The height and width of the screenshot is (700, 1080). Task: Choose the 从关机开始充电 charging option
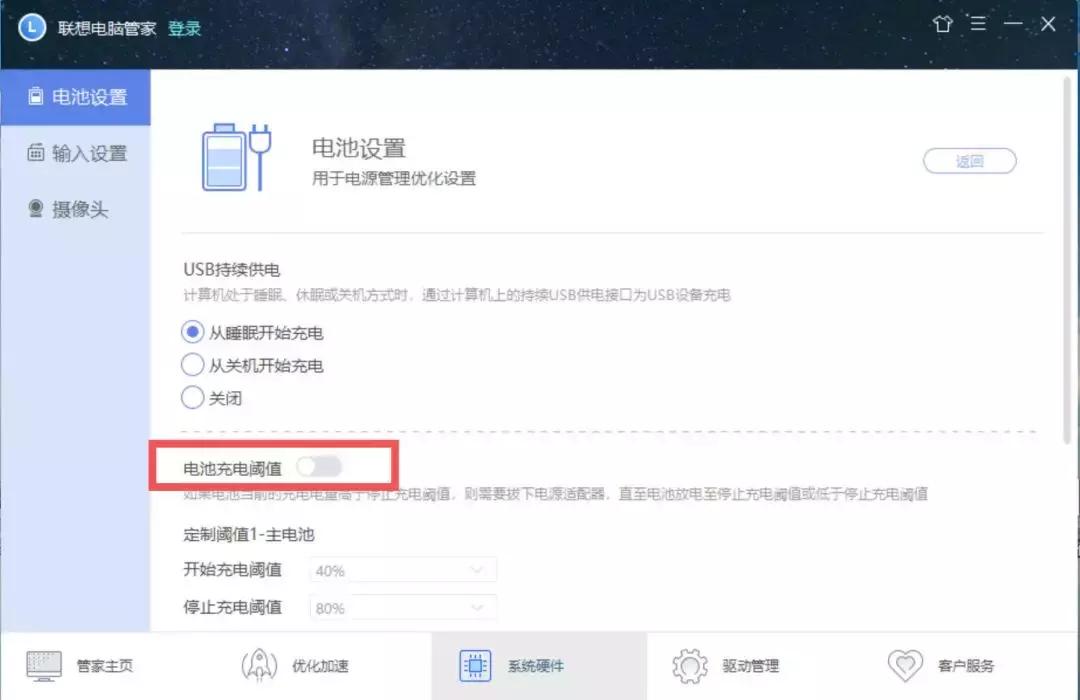(x=192, y=364)
